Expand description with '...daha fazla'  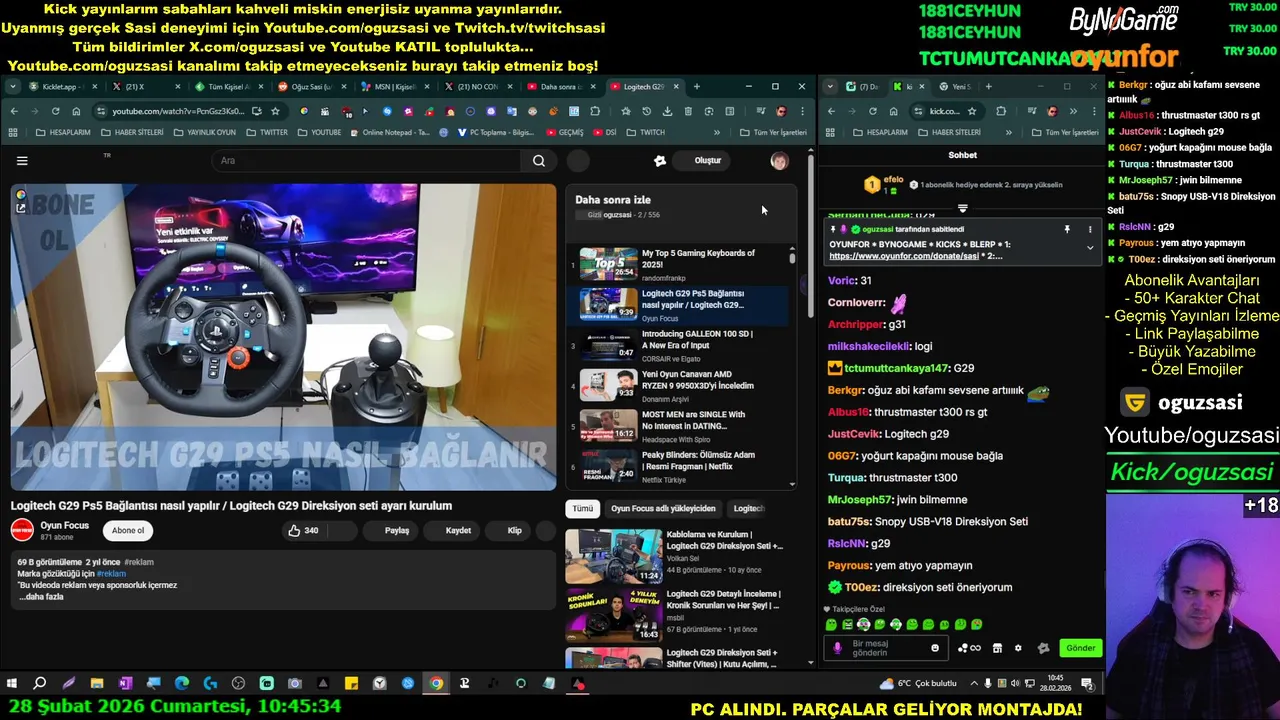(41, 597)
